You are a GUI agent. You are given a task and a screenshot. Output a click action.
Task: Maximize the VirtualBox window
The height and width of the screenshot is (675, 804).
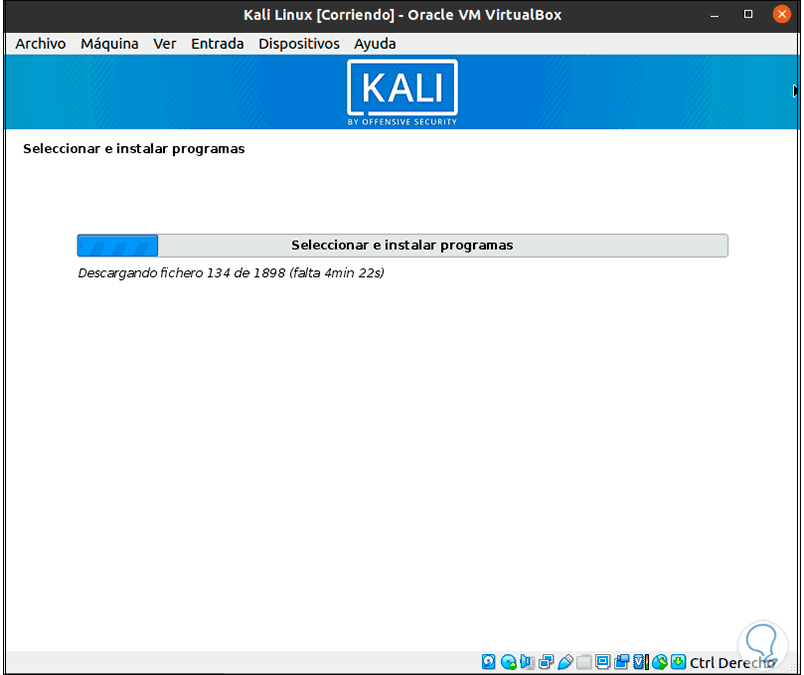[748, 14]
